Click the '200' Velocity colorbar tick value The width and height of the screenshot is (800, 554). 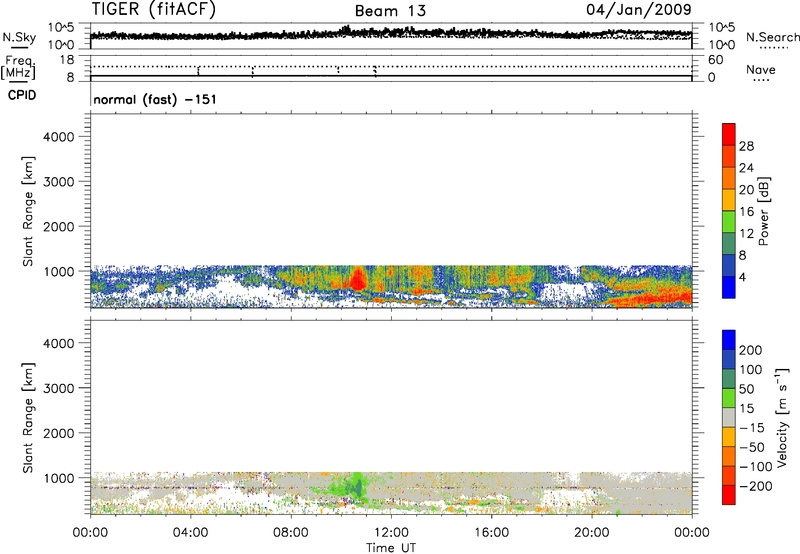tap(751, 350)
